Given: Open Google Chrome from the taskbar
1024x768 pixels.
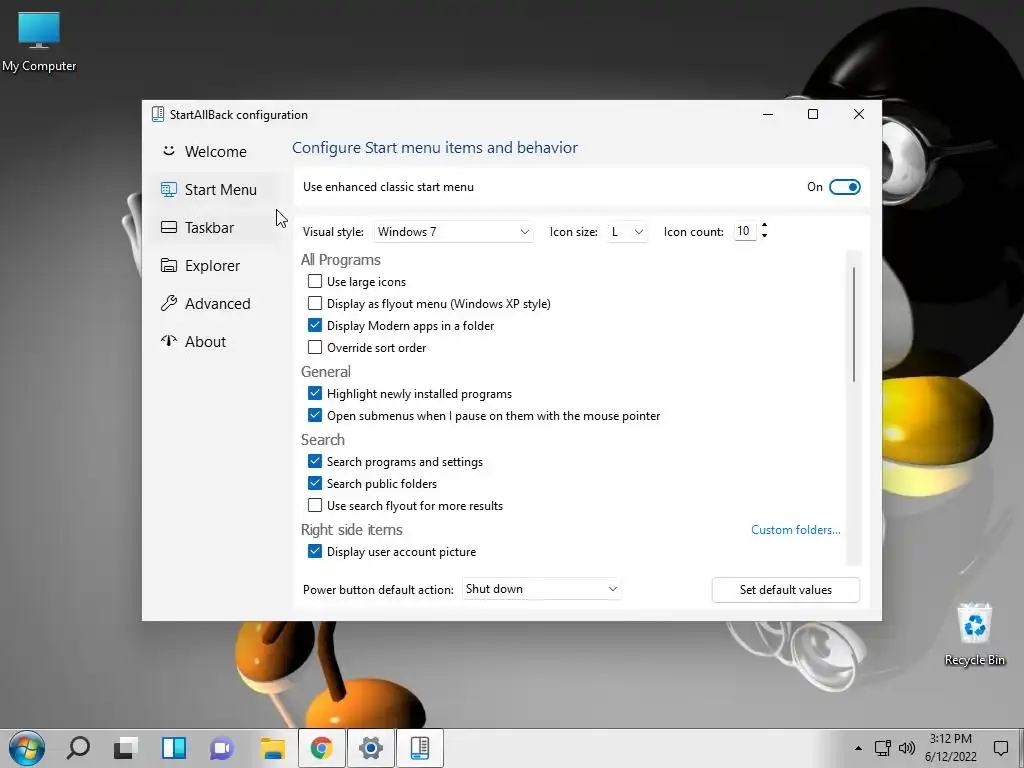Looking at the screenshot, I should click(321, 748).
